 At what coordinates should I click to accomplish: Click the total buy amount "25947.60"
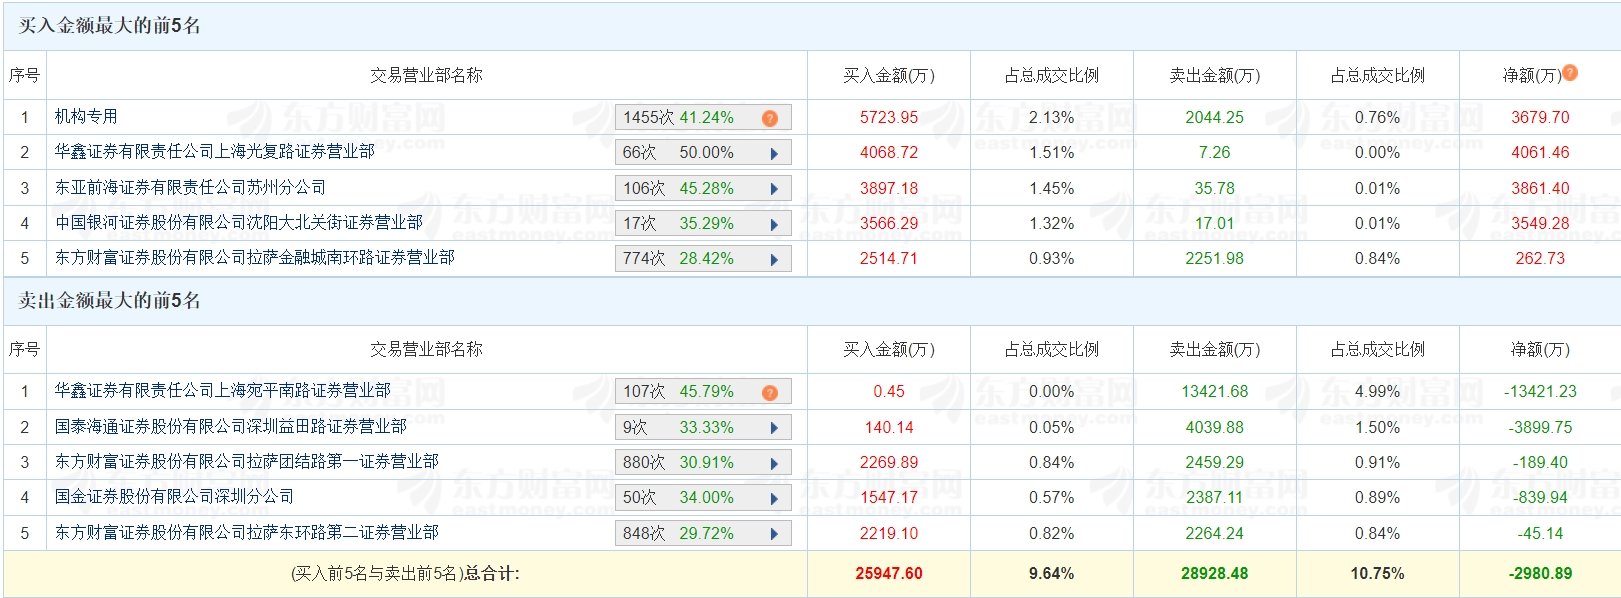tap(889, 574)
